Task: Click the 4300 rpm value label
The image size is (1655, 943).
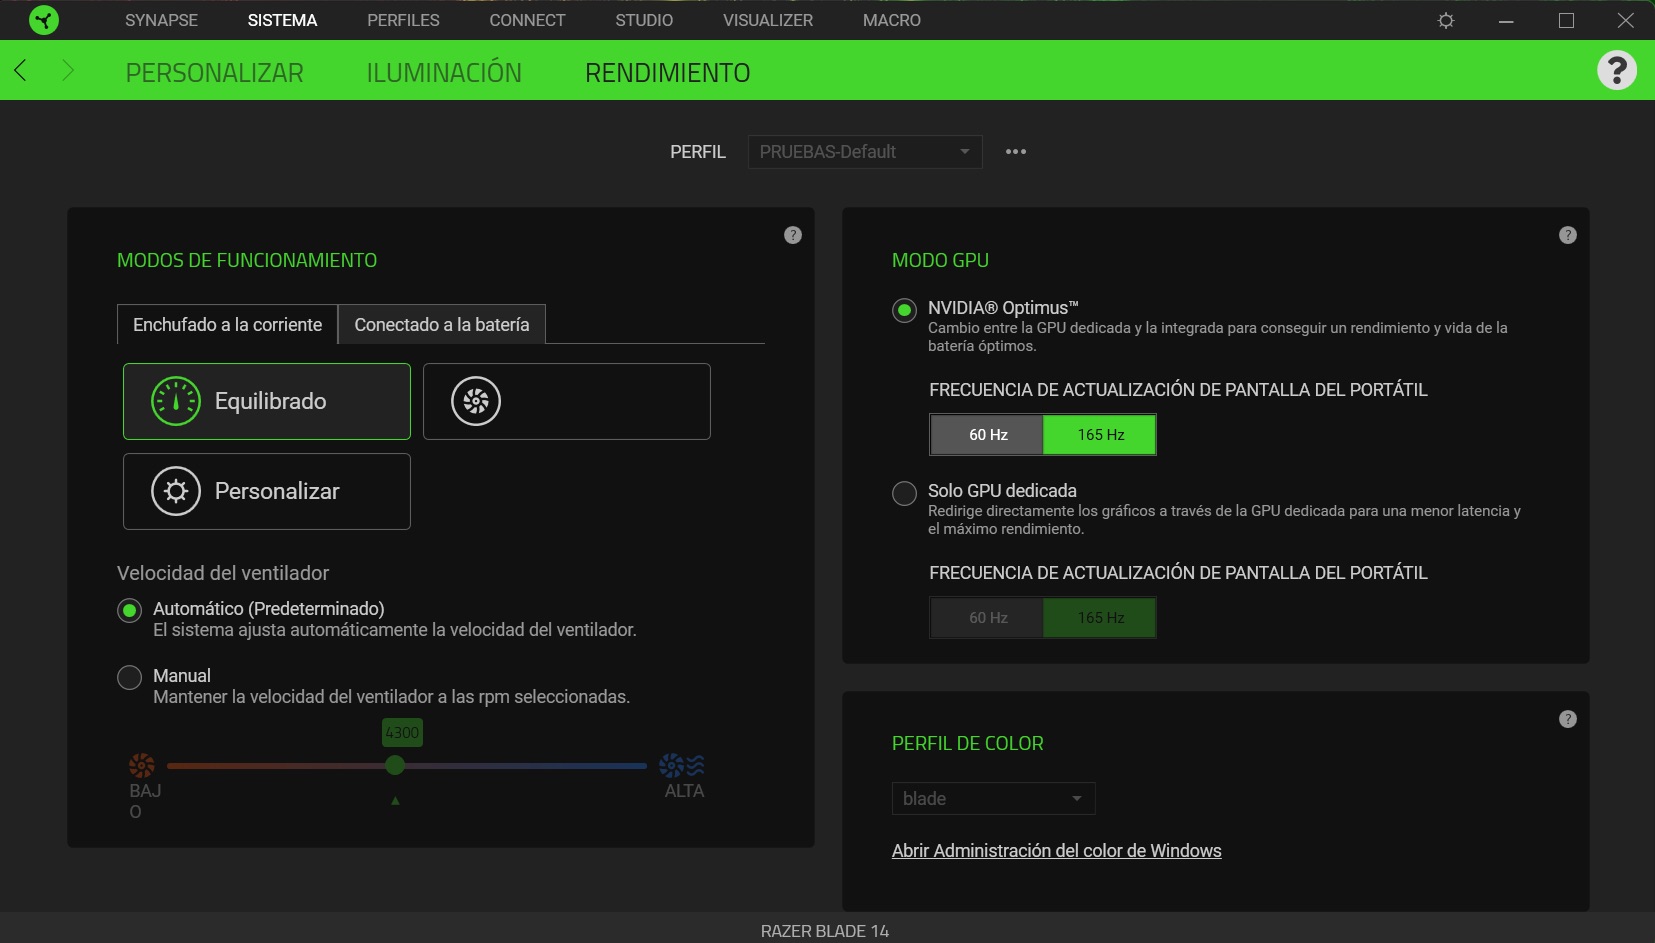Action: pos(402,733)
